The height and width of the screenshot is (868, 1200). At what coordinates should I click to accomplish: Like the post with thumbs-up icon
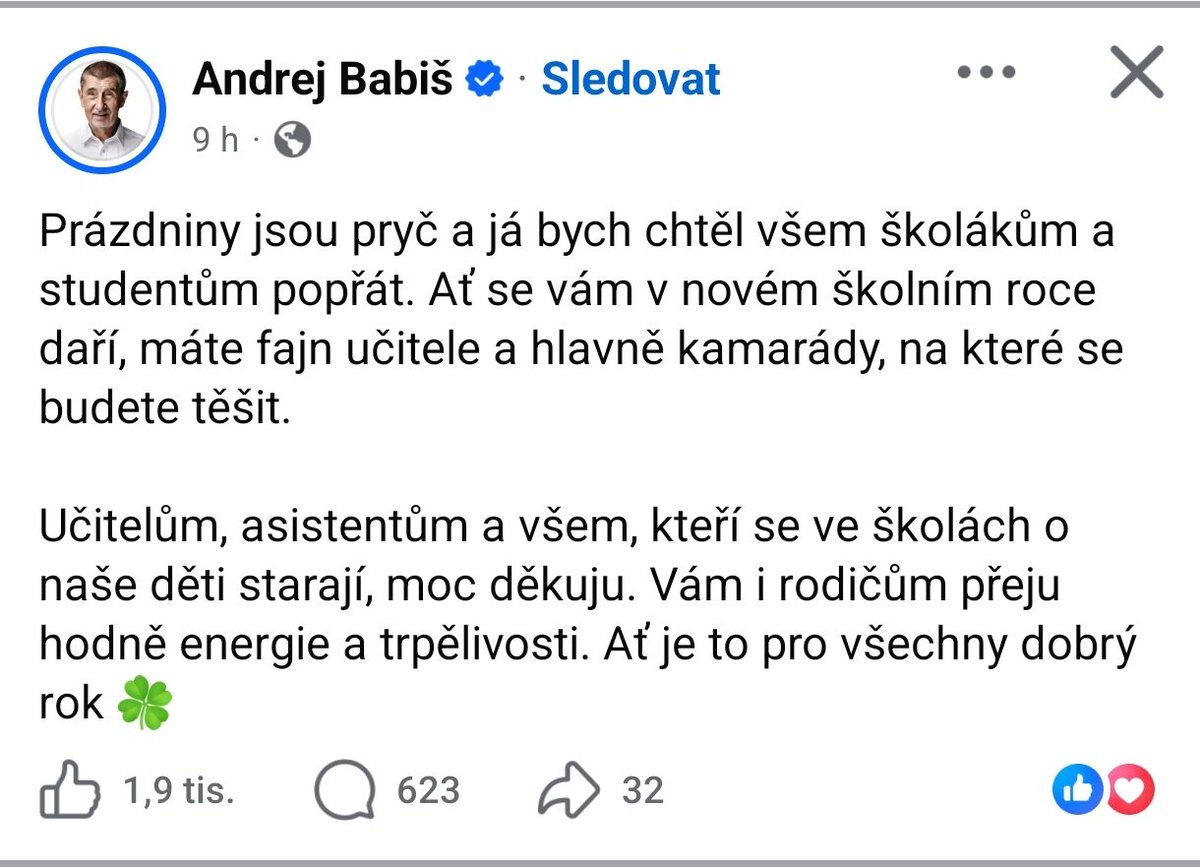coord(70,791)
